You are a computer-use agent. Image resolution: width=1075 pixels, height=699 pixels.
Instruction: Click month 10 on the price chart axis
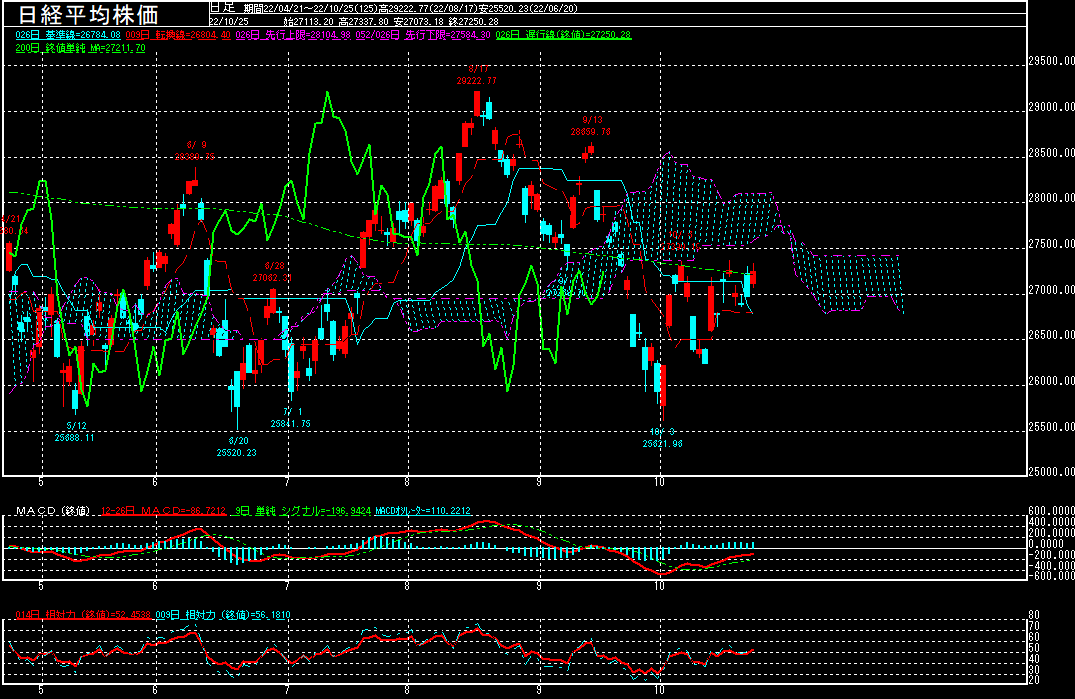click(660, 482)
